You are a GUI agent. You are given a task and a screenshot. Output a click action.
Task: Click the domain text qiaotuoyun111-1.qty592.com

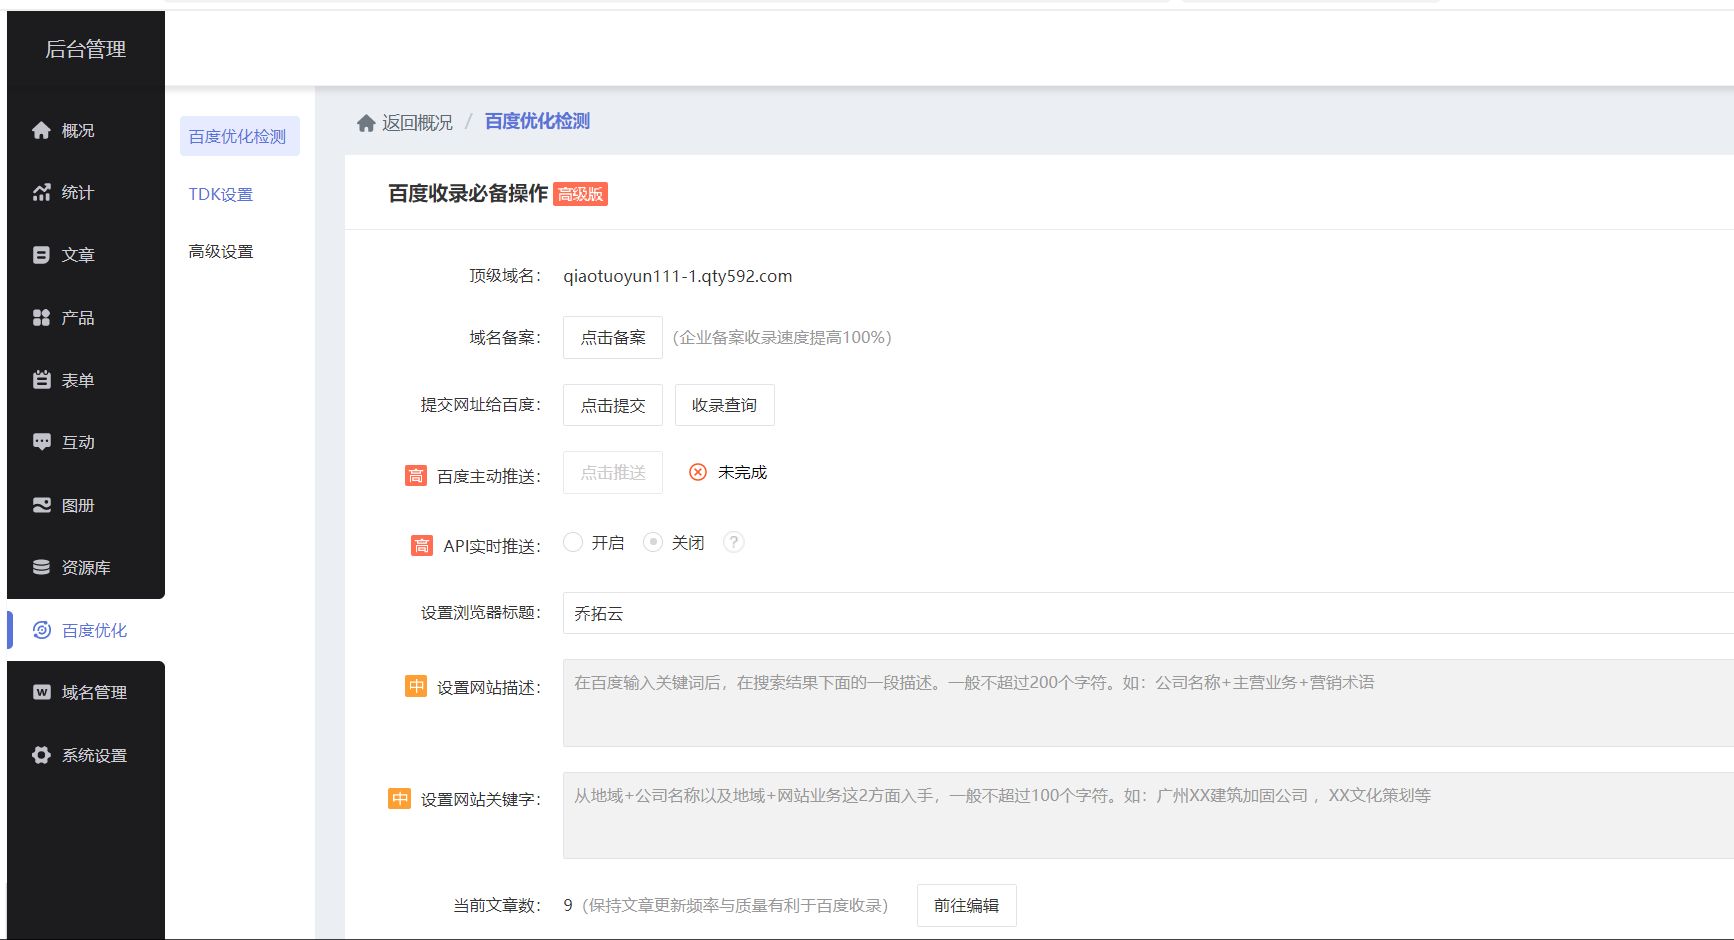(678, 276)
